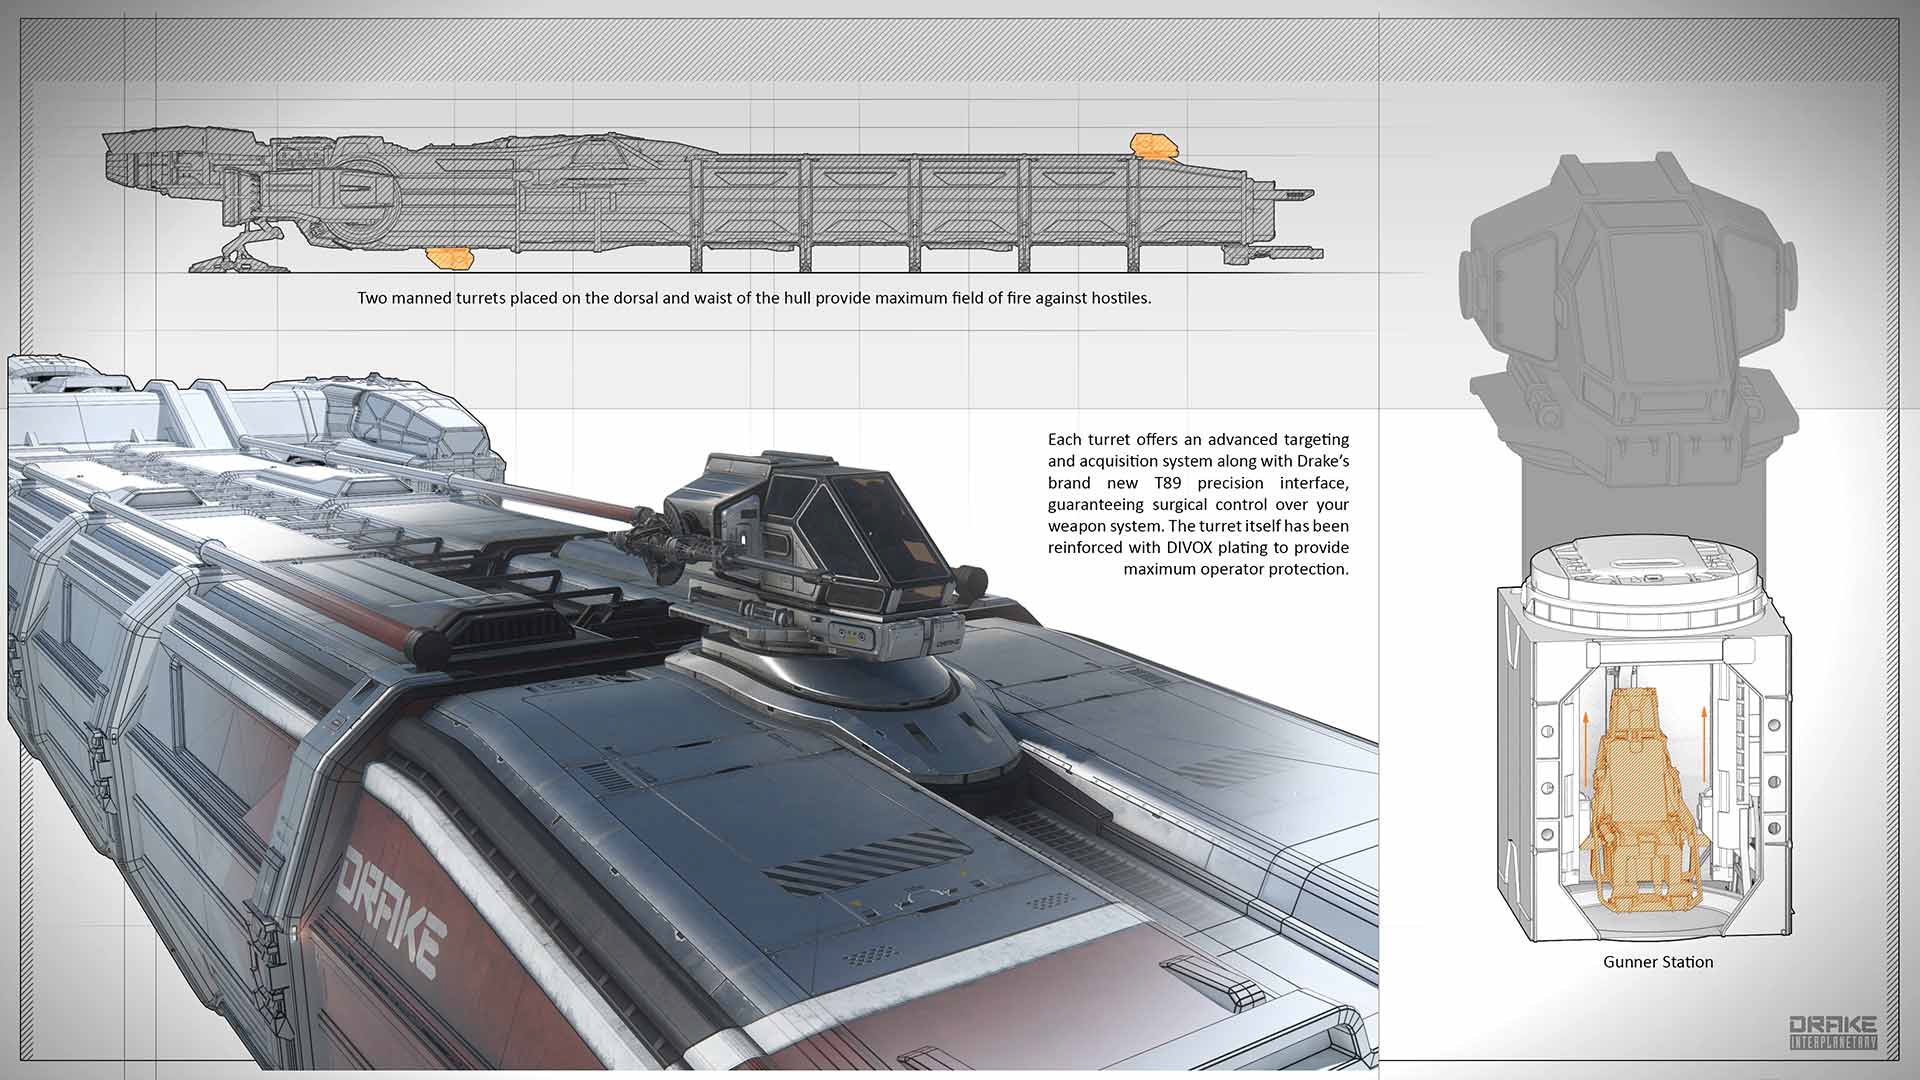Click the 'Each turret offers' description paragraph

pyautogui.click(x=1198, y=504)
